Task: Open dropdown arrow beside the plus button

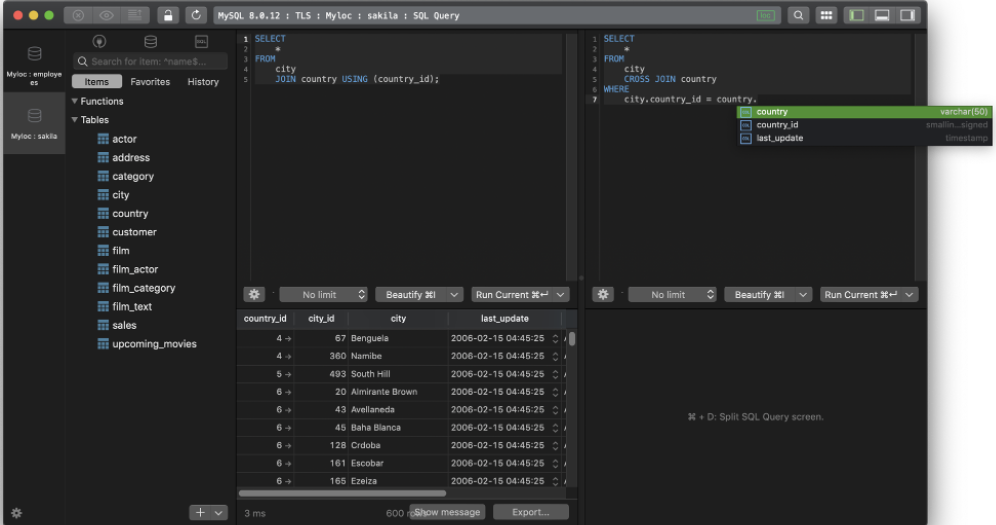Action: (219, 512)
